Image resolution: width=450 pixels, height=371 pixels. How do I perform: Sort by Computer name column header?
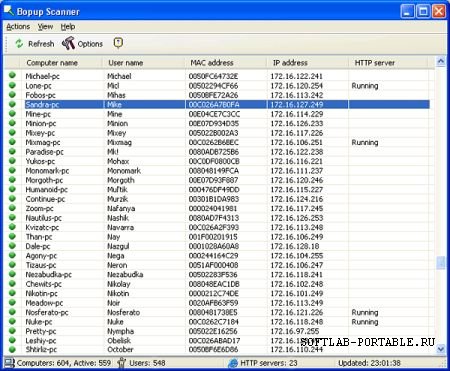coord(61,63)
